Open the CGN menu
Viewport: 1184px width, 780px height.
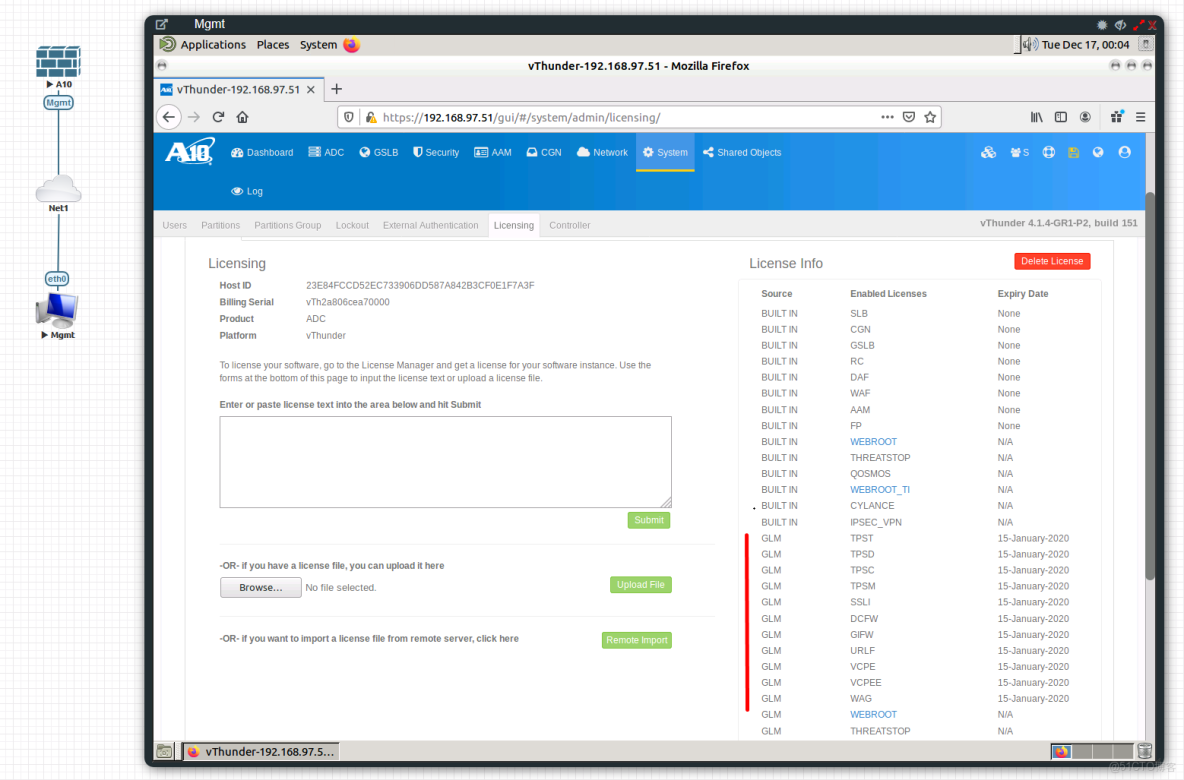pos(544,153)
